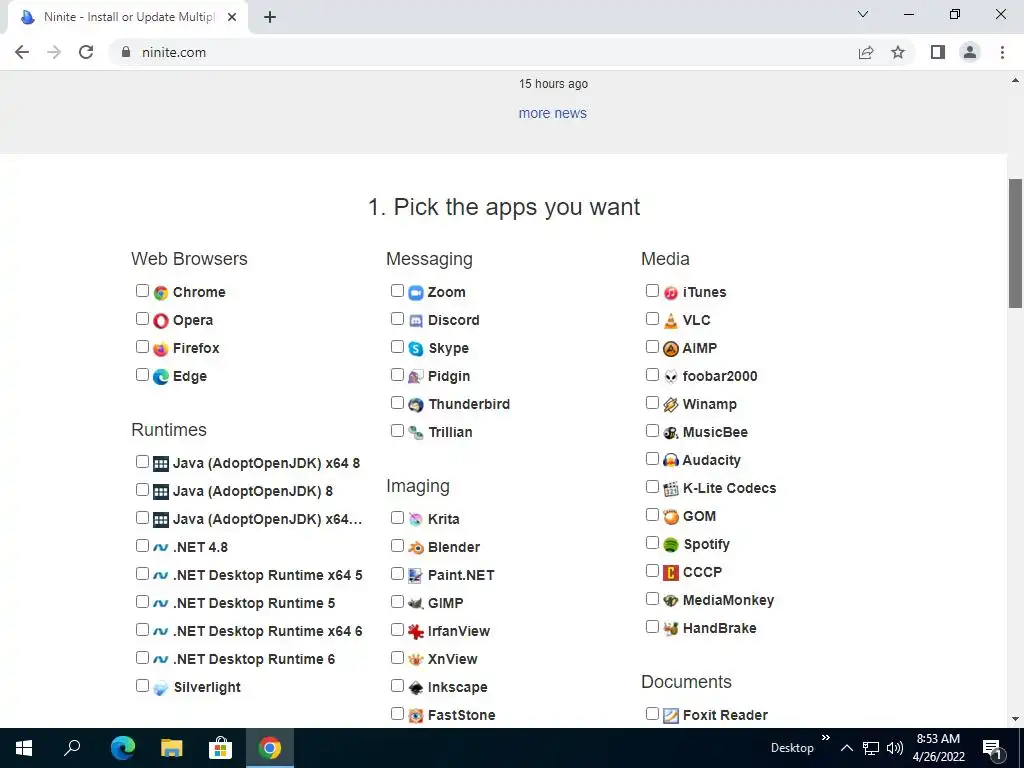This screenshot has height=768, width=1024.
Task: Click the share this page icon
Action: [x=866, y=52]
